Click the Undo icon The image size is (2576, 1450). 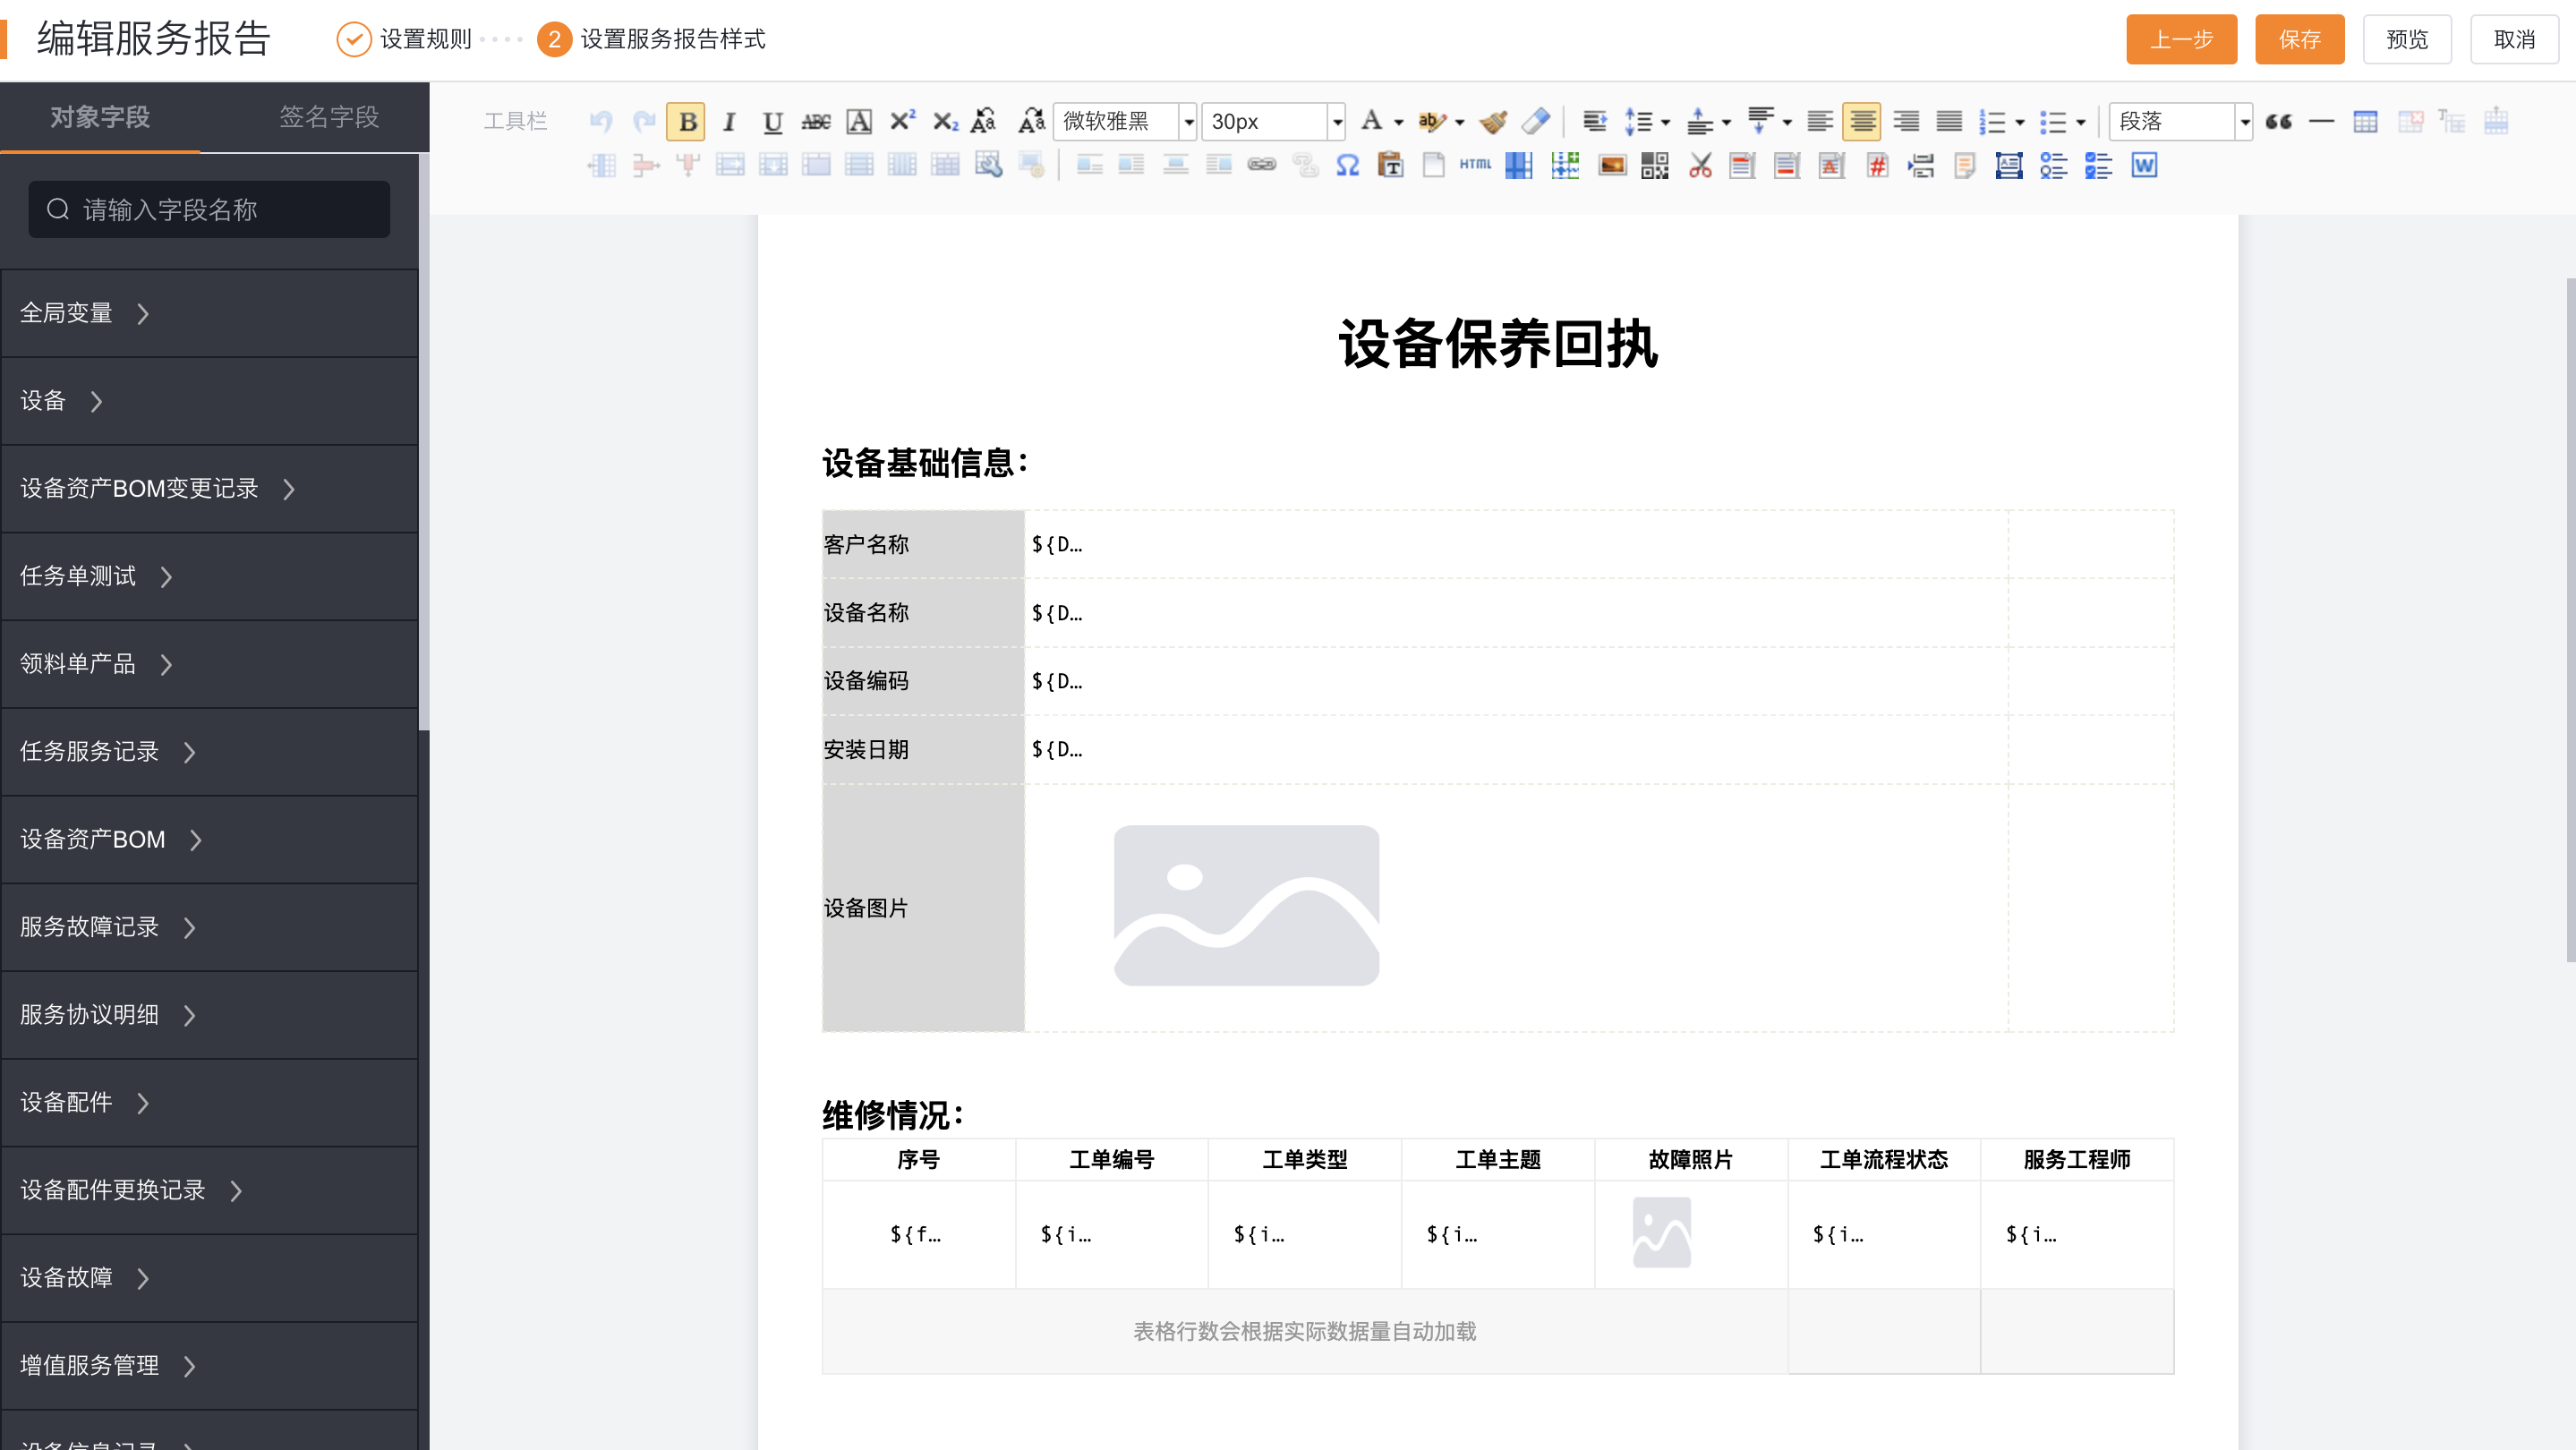pyautogui.click(x=601, y=121)
